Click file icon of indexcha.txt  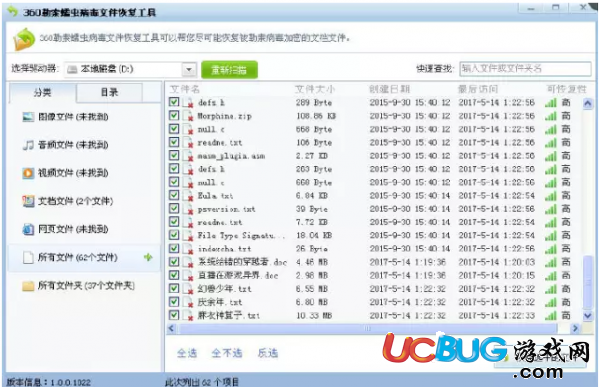(x=188, y=249)
